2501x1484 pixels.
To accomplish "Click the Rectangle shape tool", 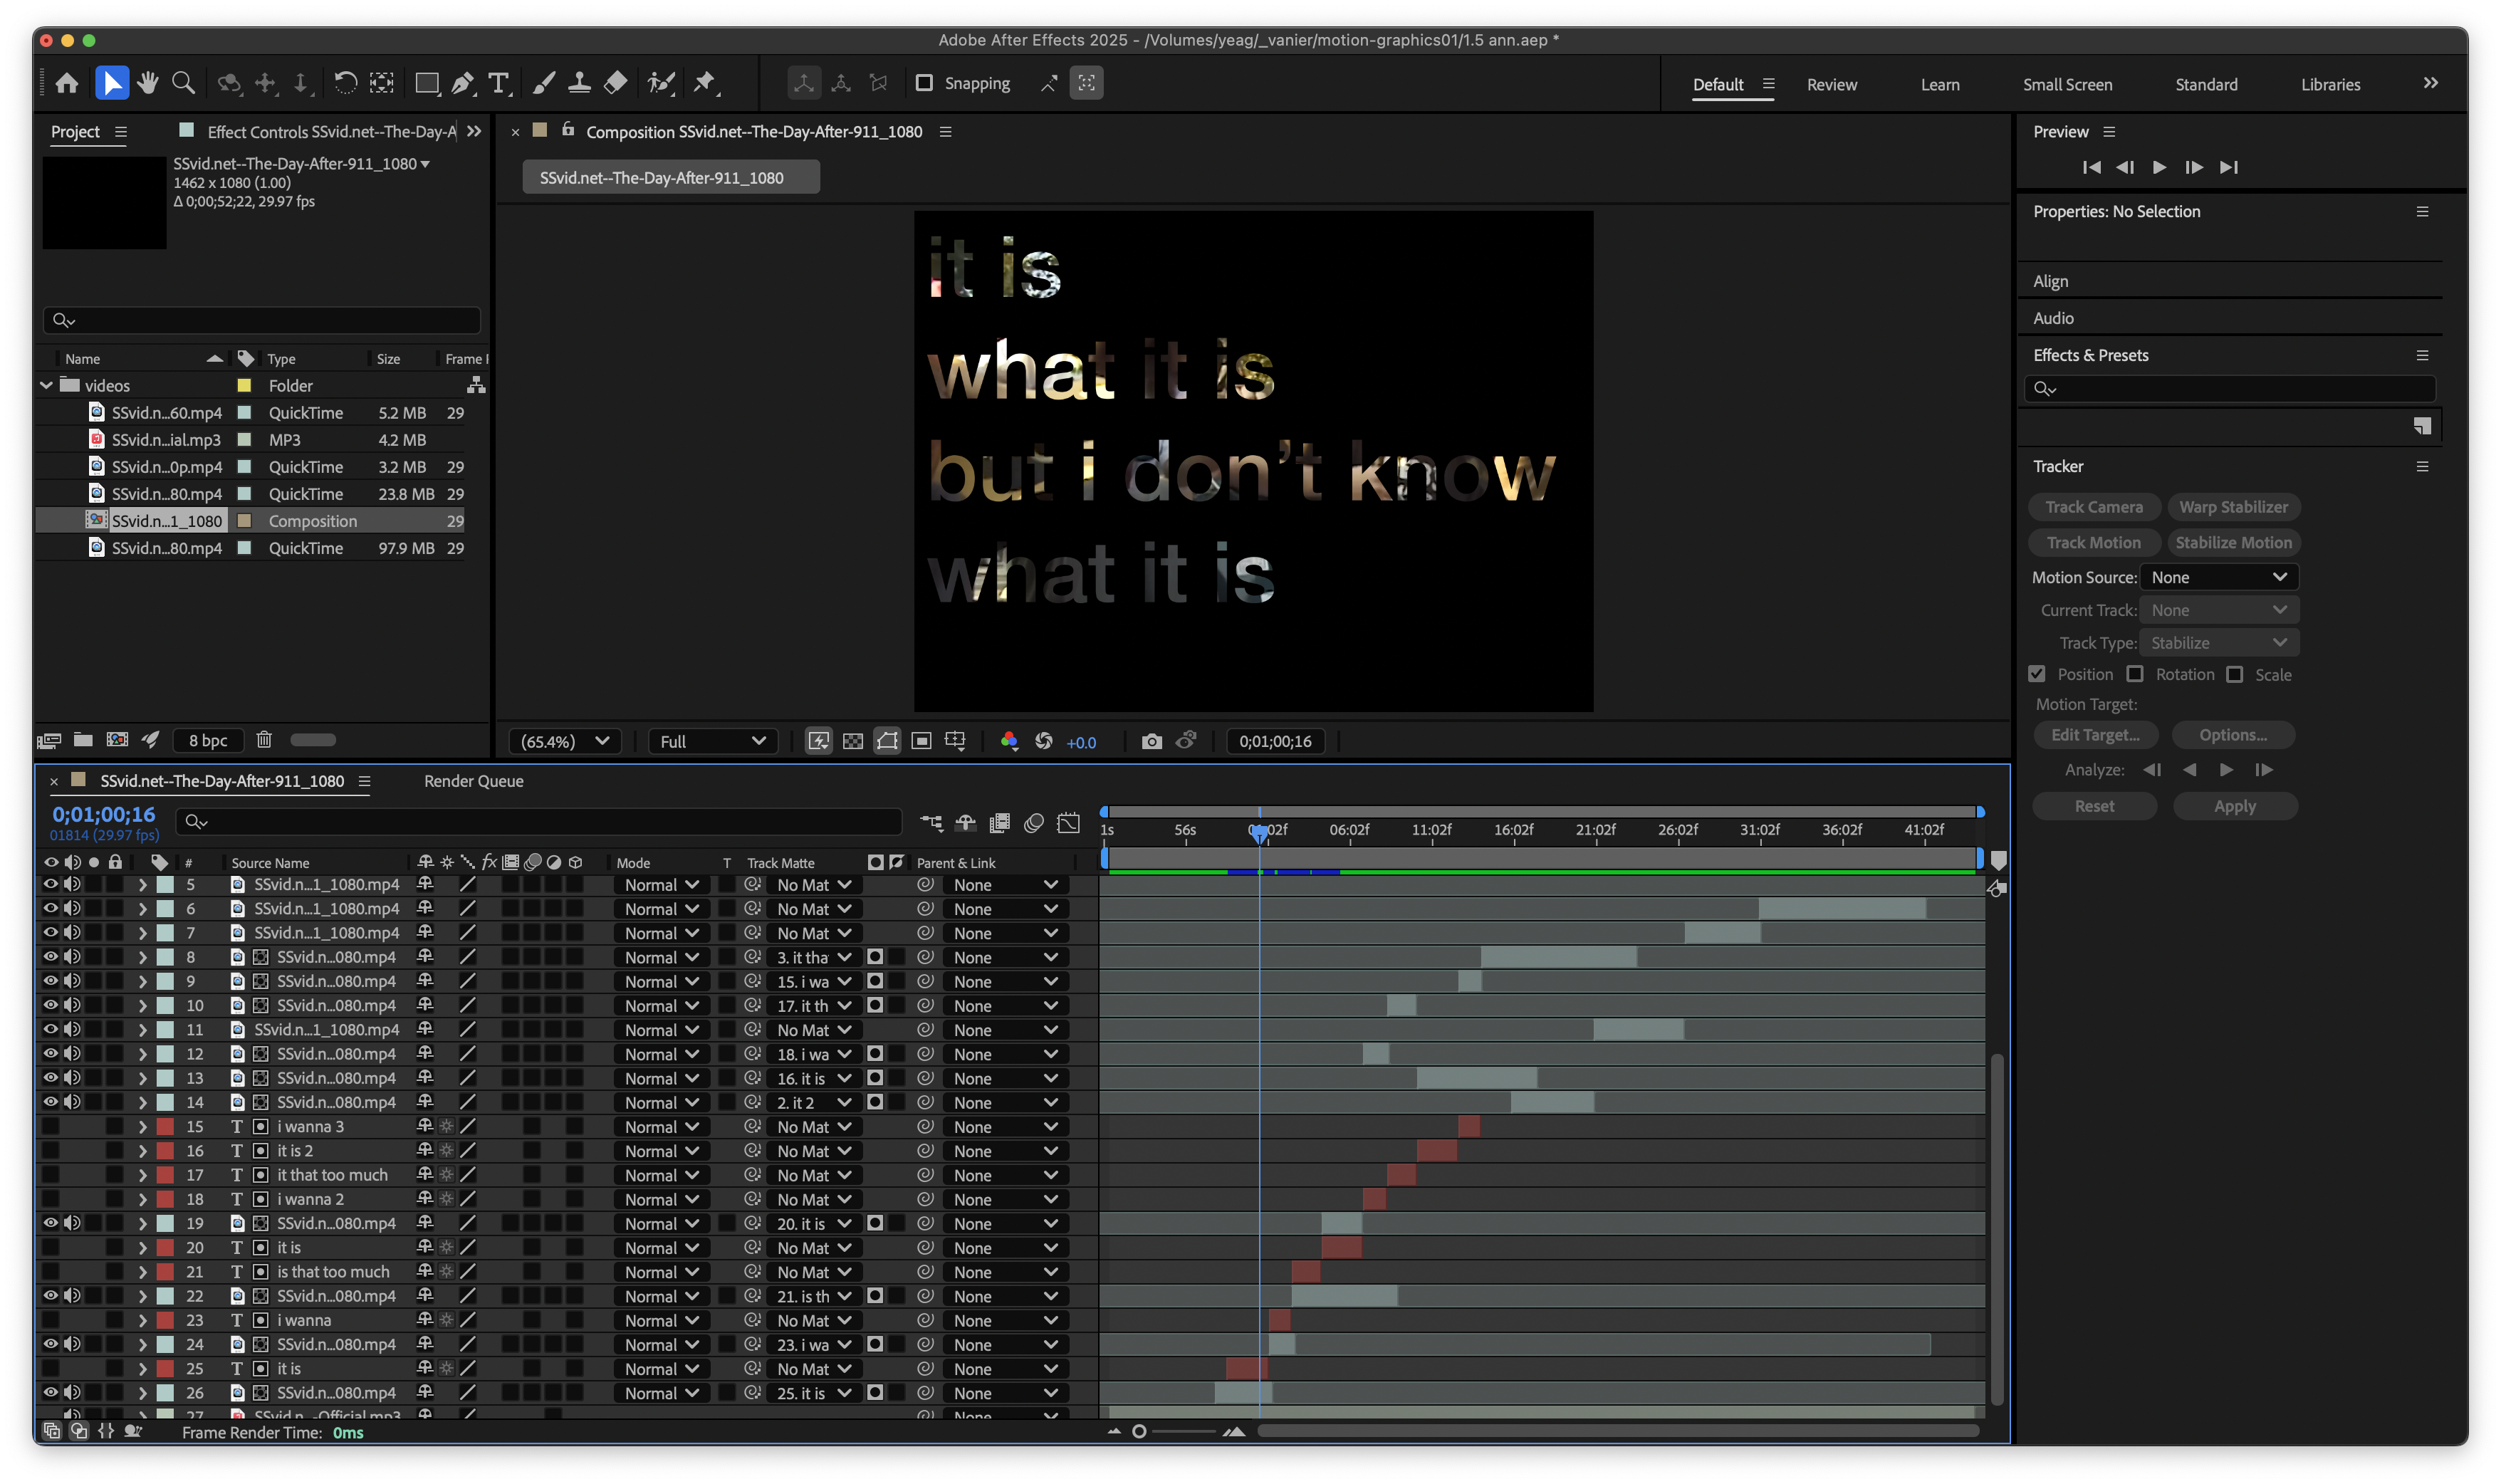I will pos(426,83).
